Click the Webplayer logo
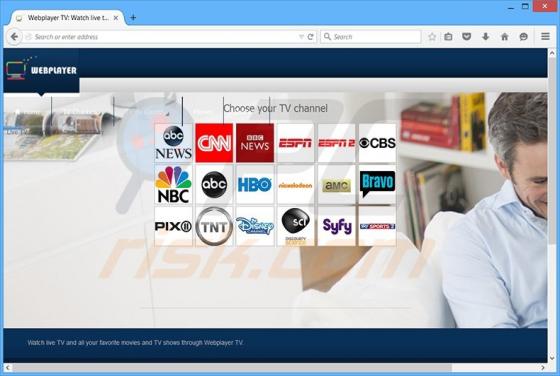This screenshot has width=560, height=376. (41, 70)
